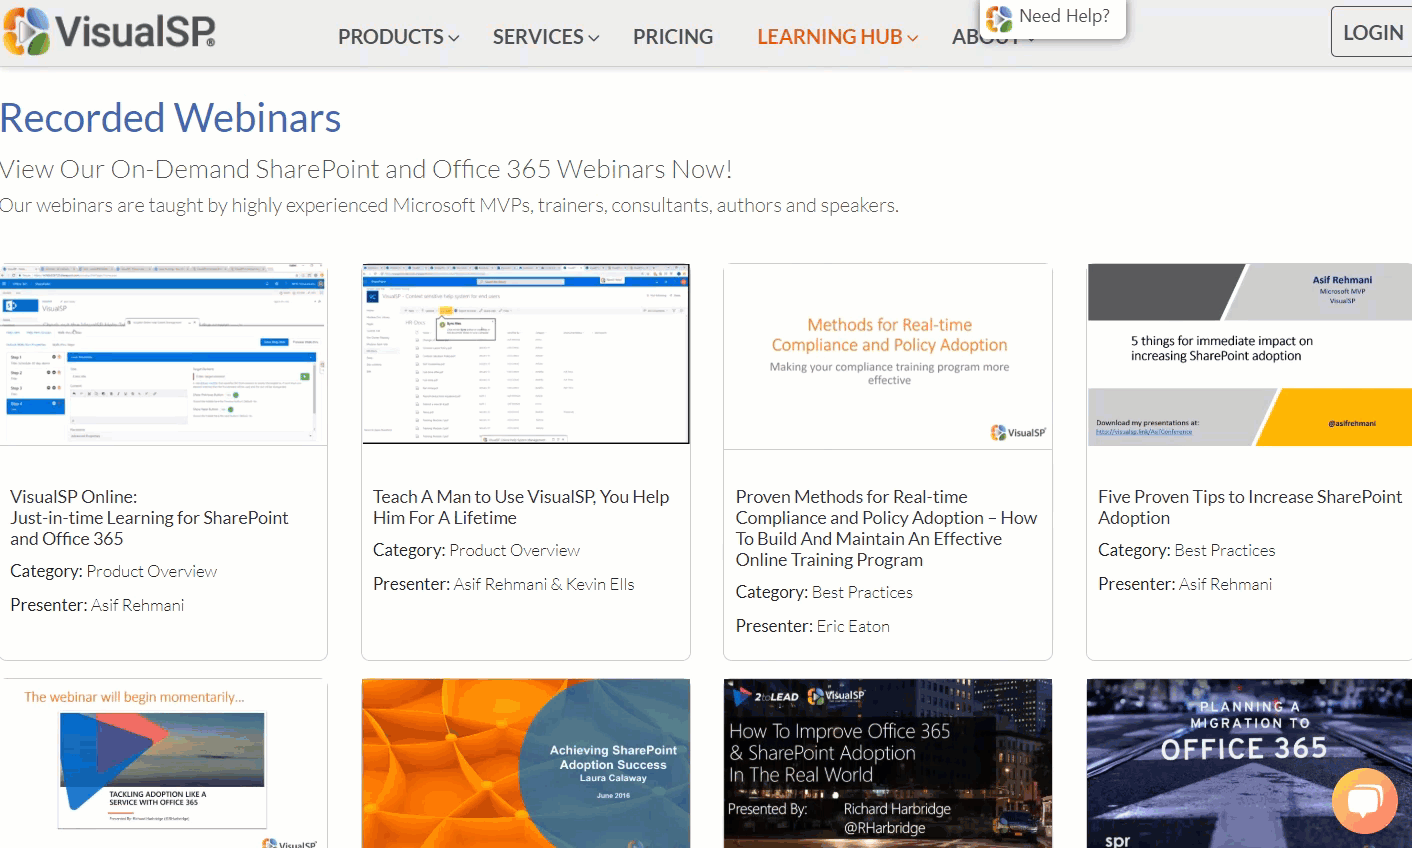The height and width of the screenshot is (848, 1412).
Task: Open Methods for Real-time Compliance thumbnail
Action: click(x=888, y=356)
